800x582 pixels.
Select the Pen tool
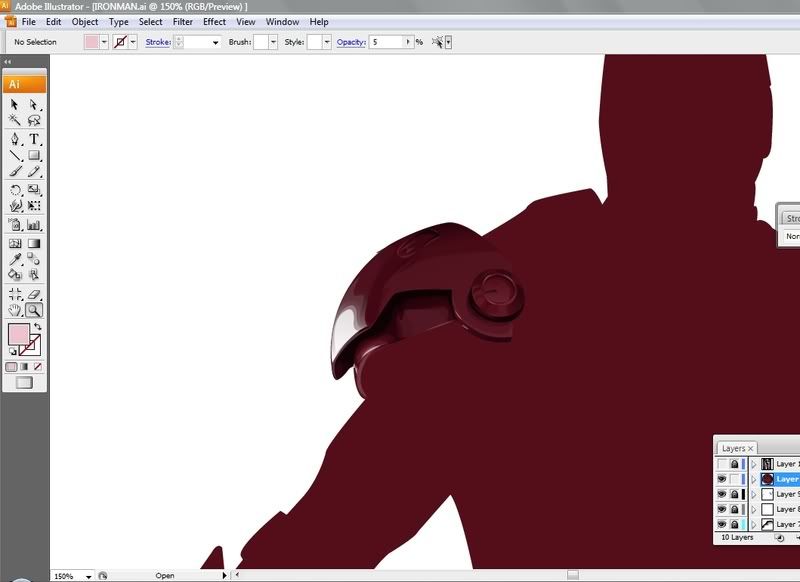coord(15,139)
